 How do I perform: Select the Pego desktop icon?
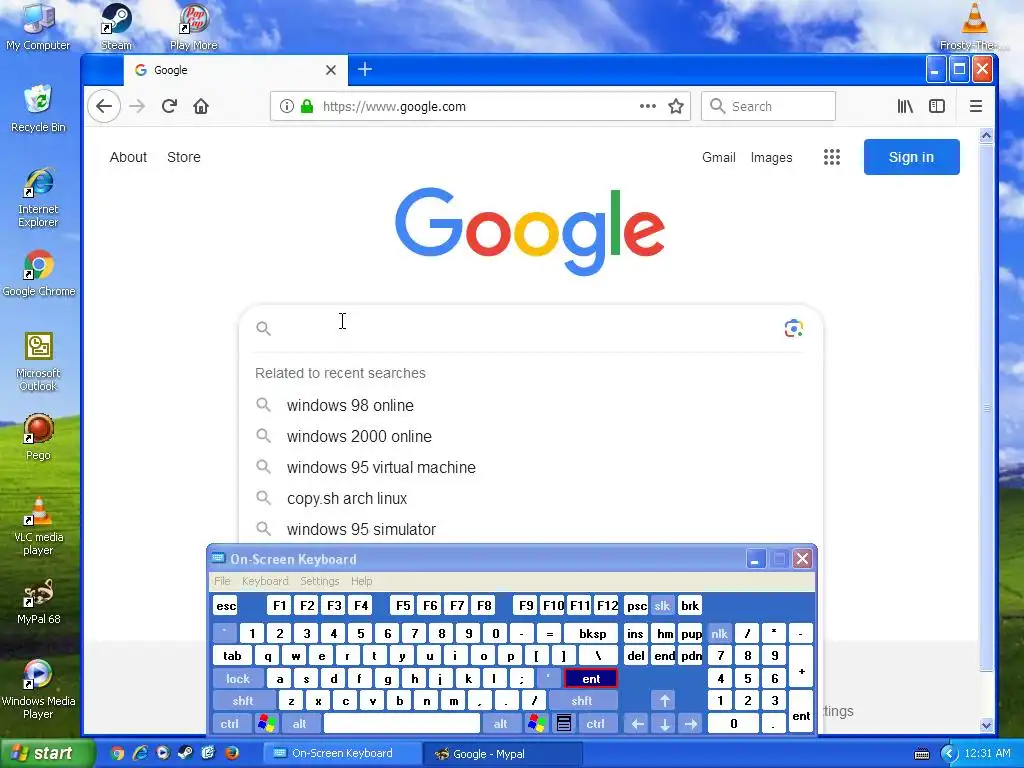(x=38, y=436)
